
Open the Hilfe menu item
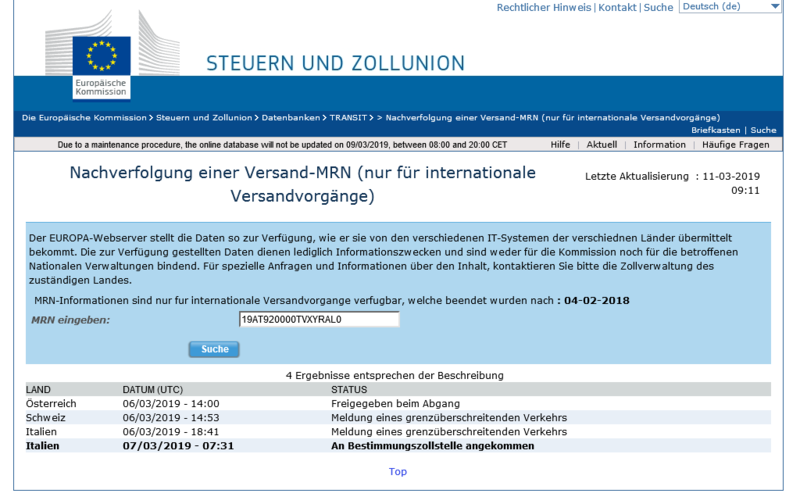coord(560,145)
